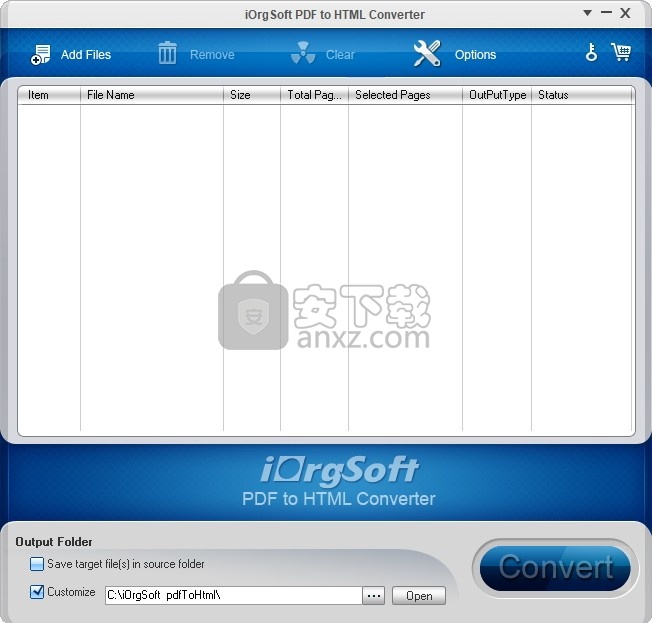Click the Remove trash can icon
Viewport: 652px width, 623px height.
click(167, 53)
